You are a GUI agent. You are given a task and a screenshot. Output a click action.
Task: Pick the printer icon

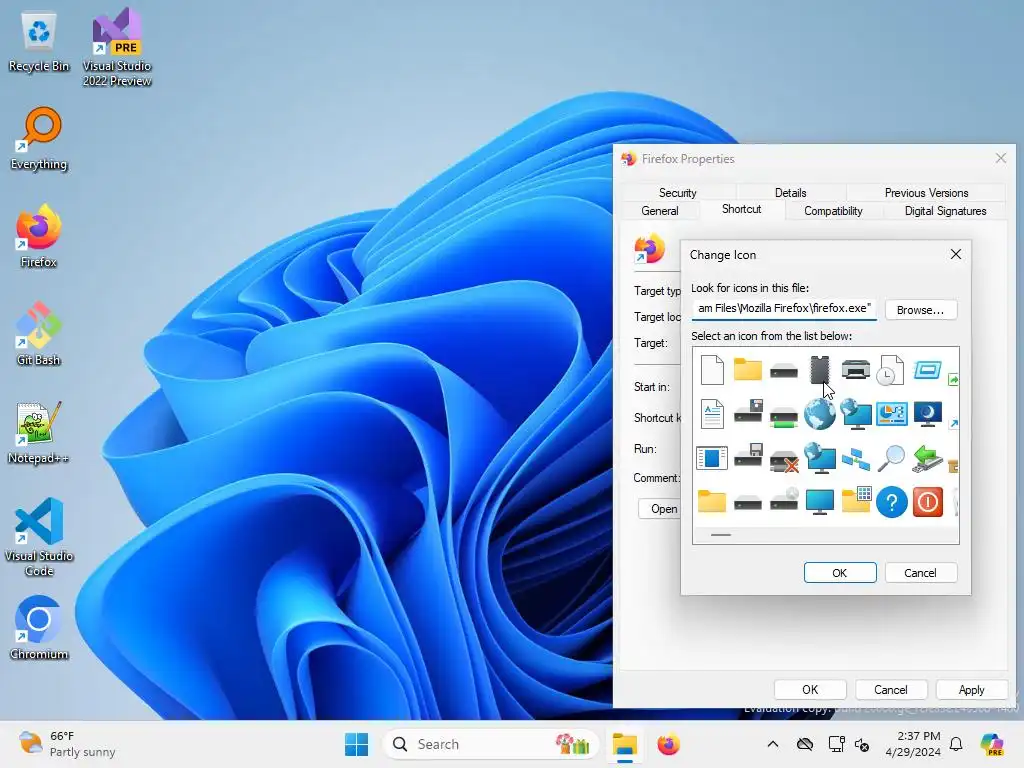pyautogui.click(x=856, y=370)
